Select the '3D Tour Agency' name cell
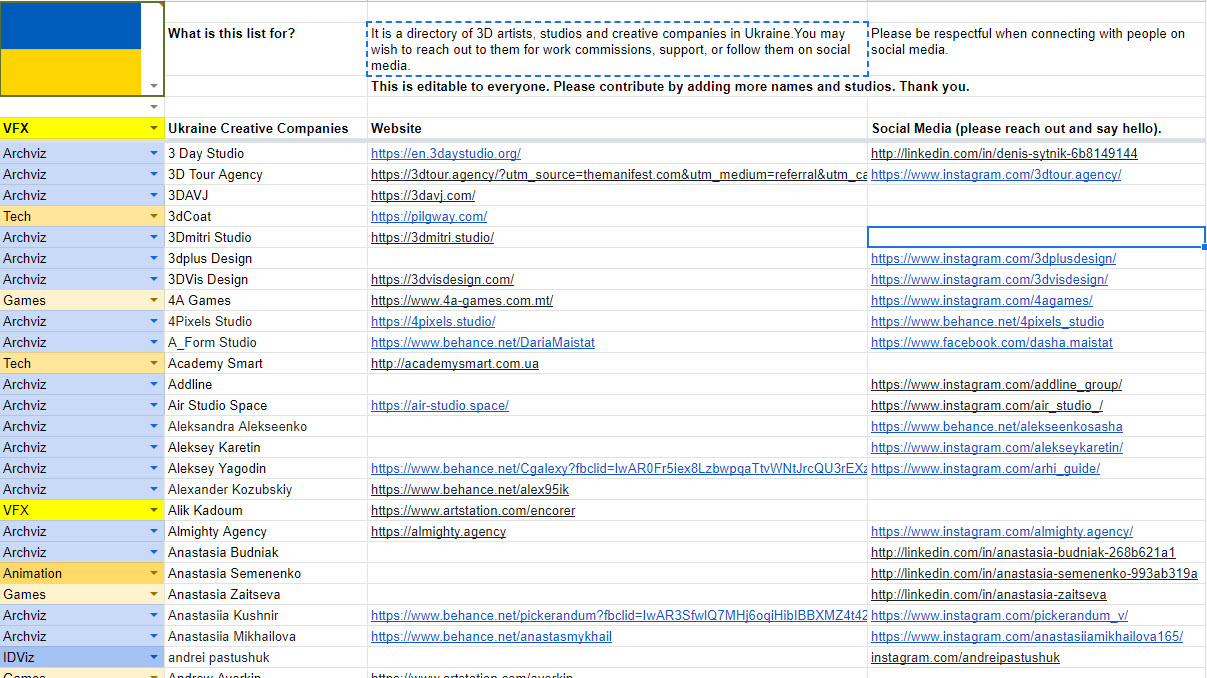The image size is (1207, 678). point(266,175)
